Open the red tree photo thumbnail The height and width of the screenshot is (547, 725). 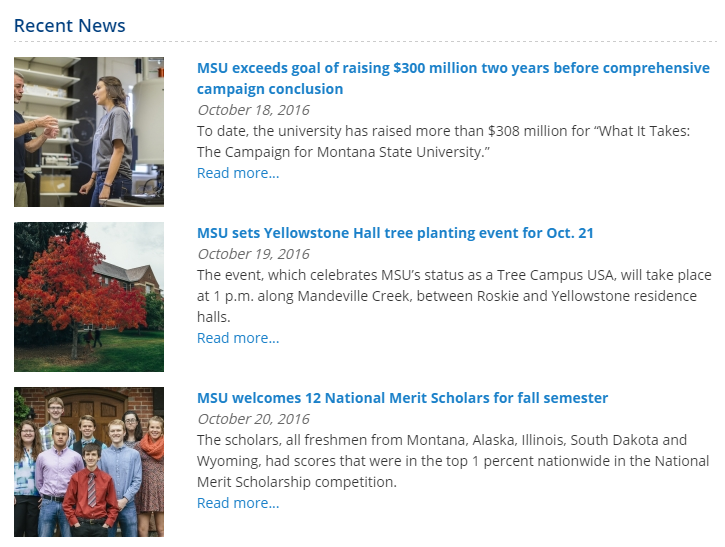click(89, 297)
